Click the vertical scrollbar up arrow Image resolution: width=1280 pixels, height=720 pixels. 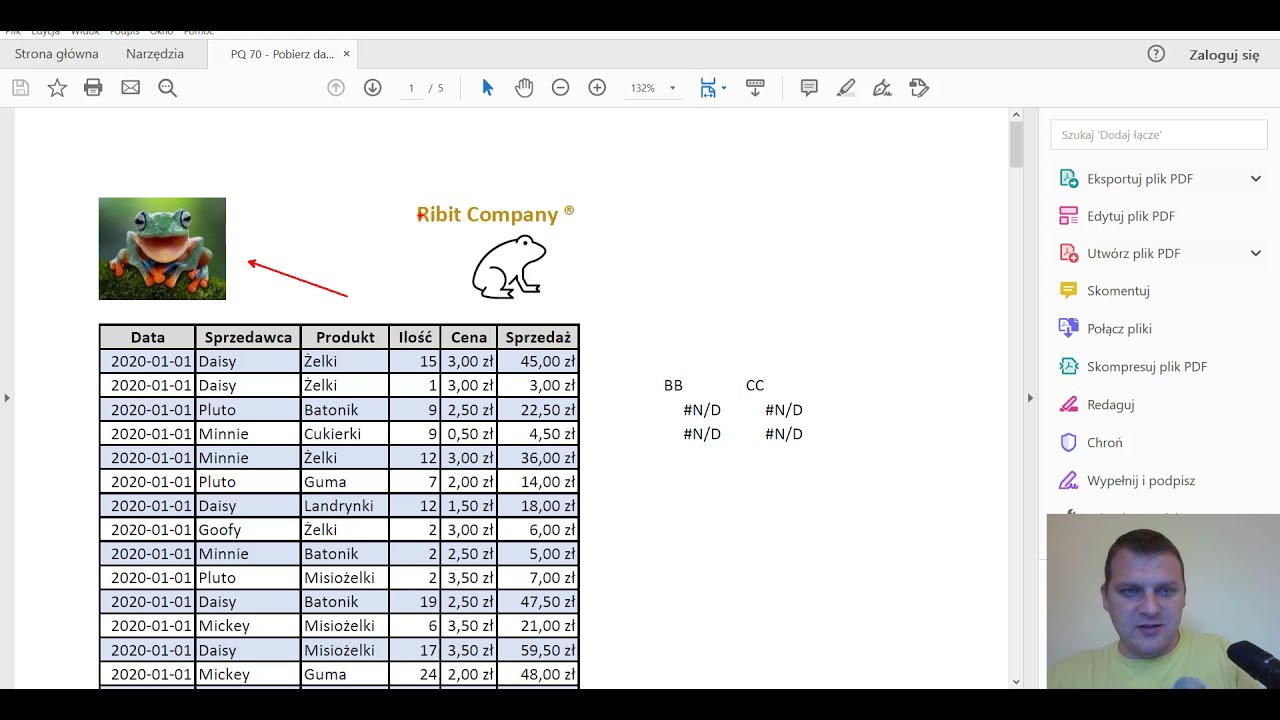pyautogui.click(x=1016, y=114)
